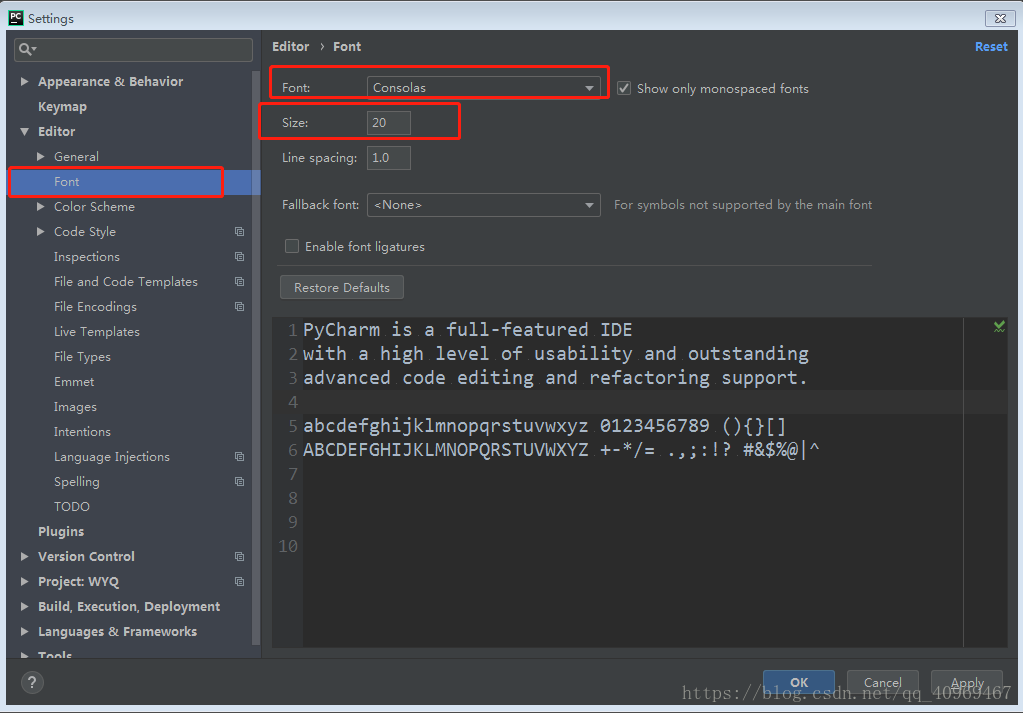Open Images settings
The width and height of the screenshot is (1023, 713).
click(75, 407)
